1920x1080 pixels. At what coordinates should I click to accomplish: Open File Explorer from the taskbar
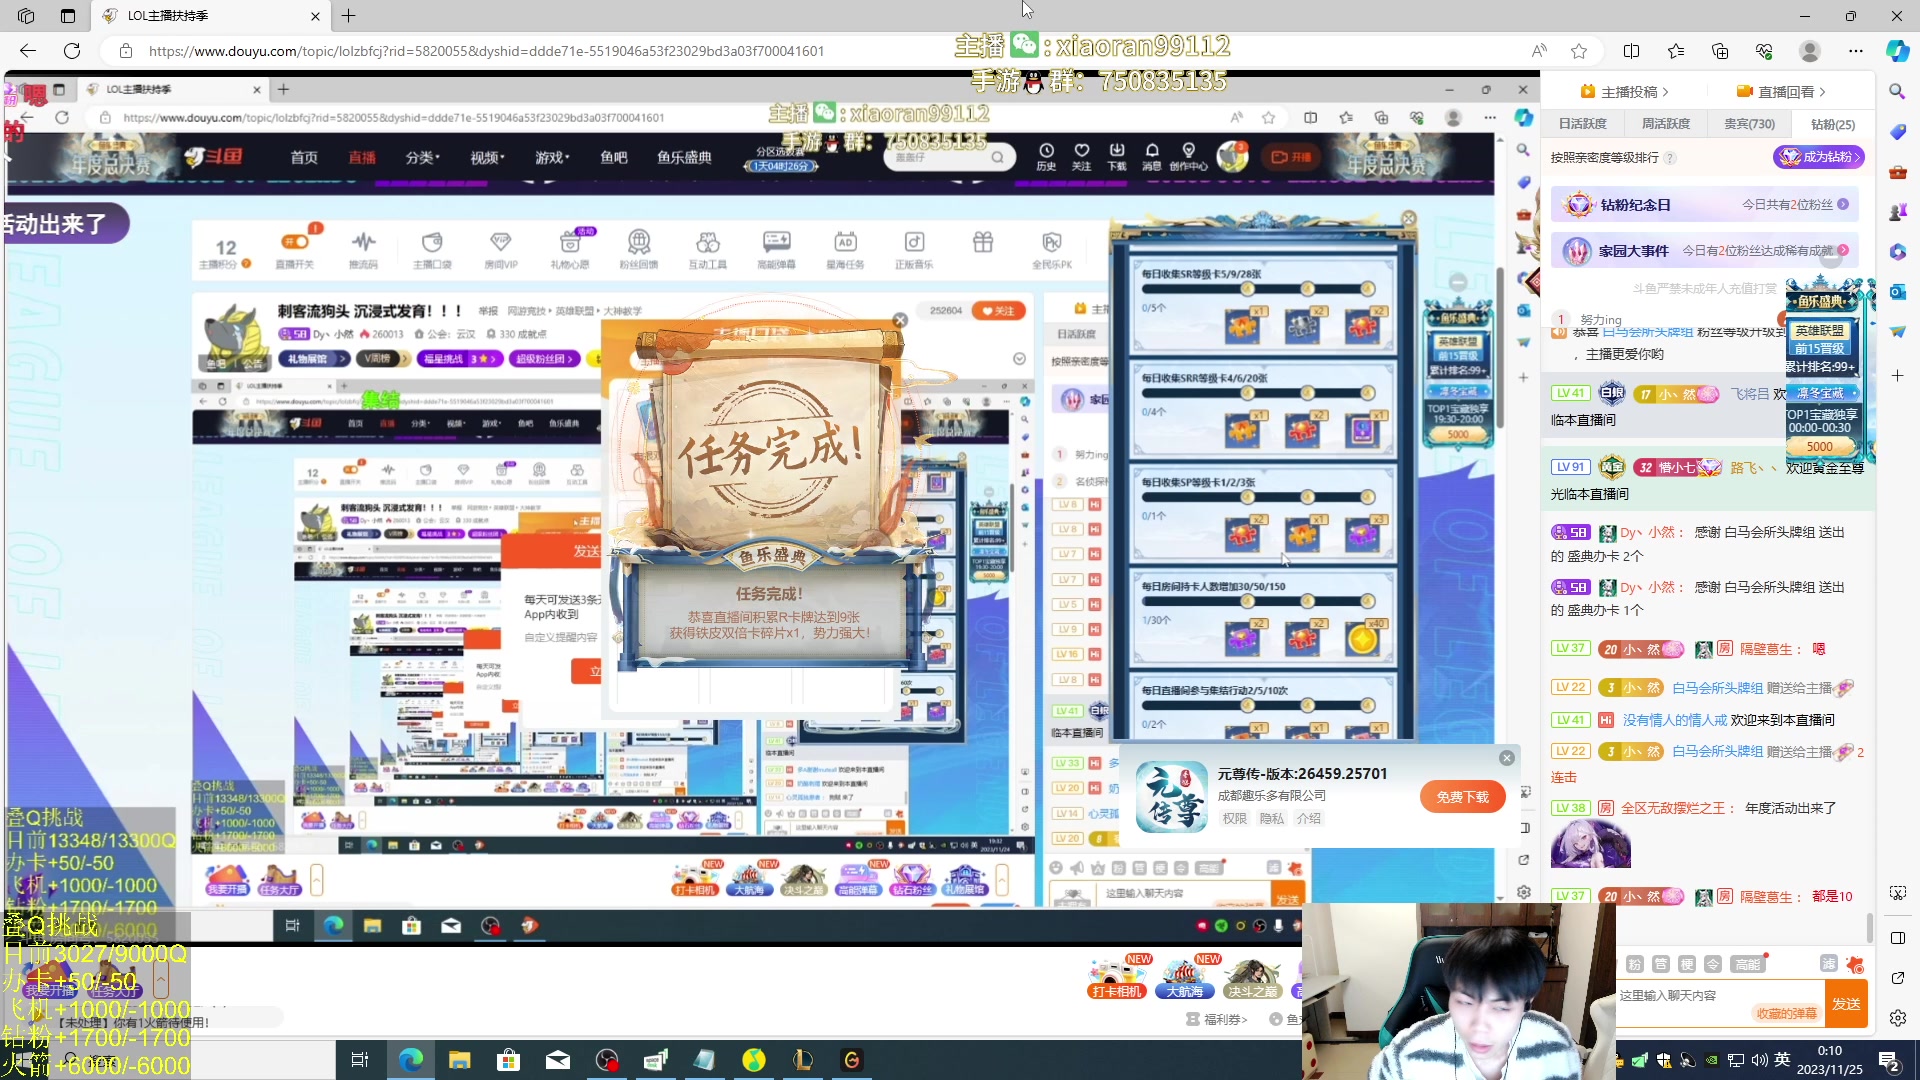click(x=459, y=1060)
